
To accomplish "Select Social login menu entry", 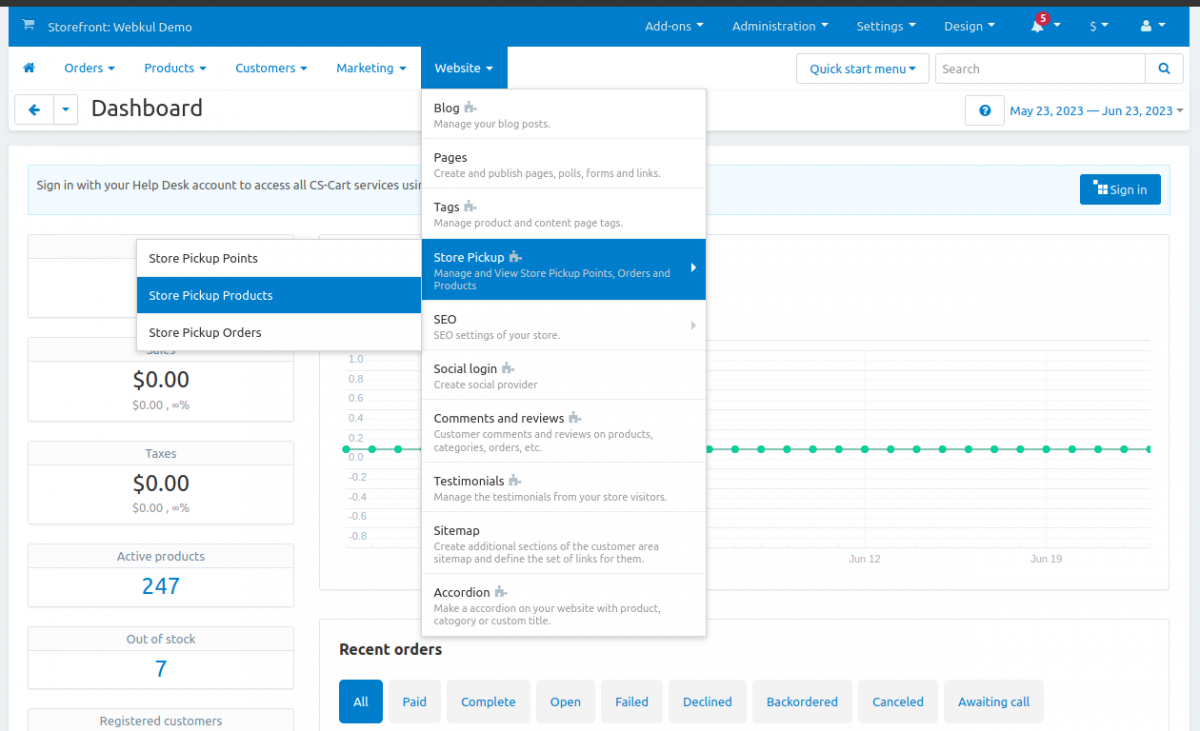I will pos(564,376).
